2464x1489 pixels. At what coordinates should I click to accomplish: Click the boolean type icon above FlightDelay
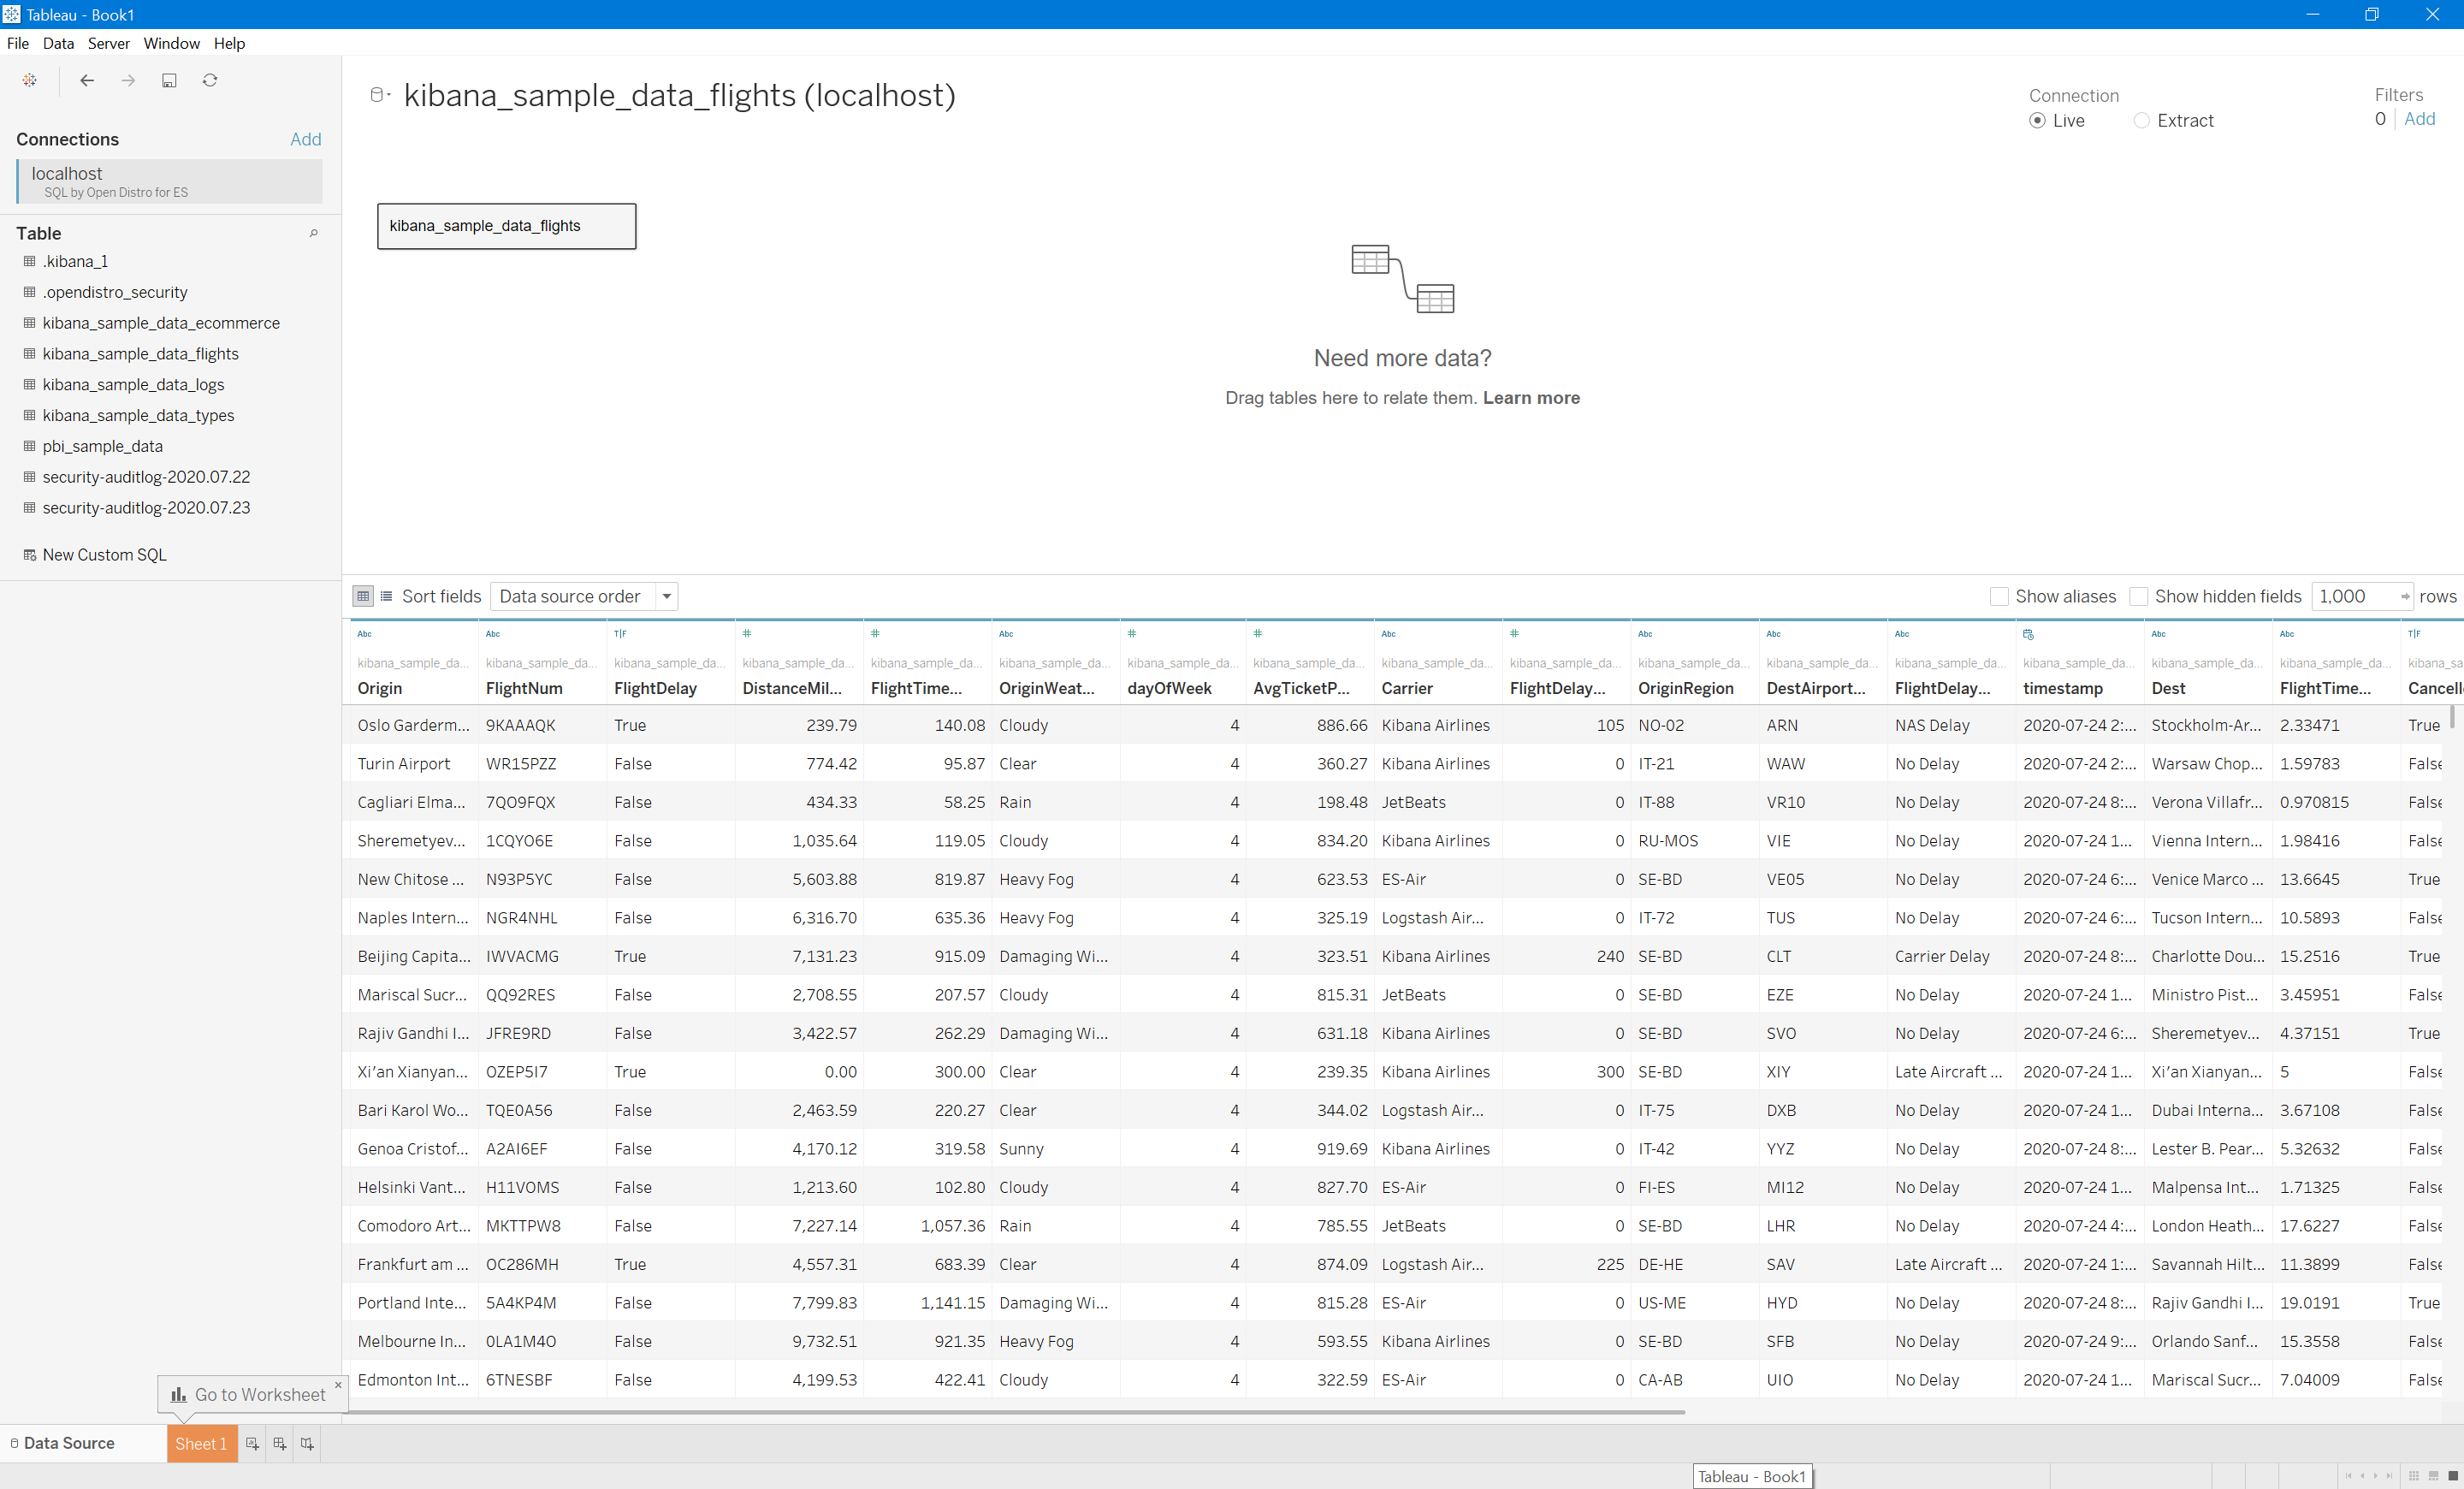[620, 634]
